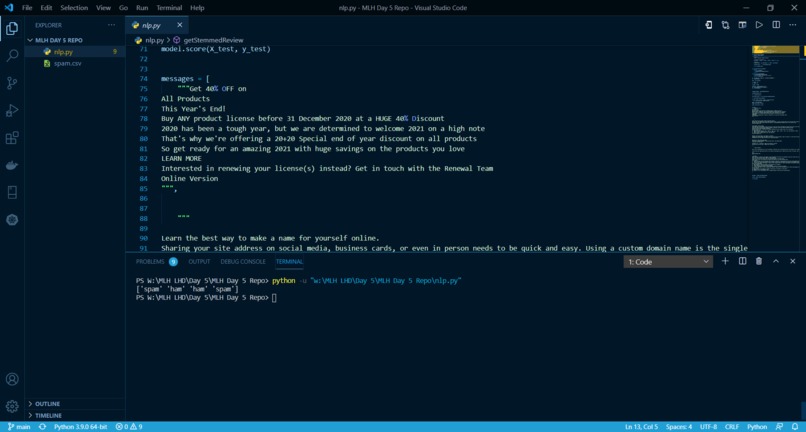Click errors and warnings count in status bar

[129, 427]
